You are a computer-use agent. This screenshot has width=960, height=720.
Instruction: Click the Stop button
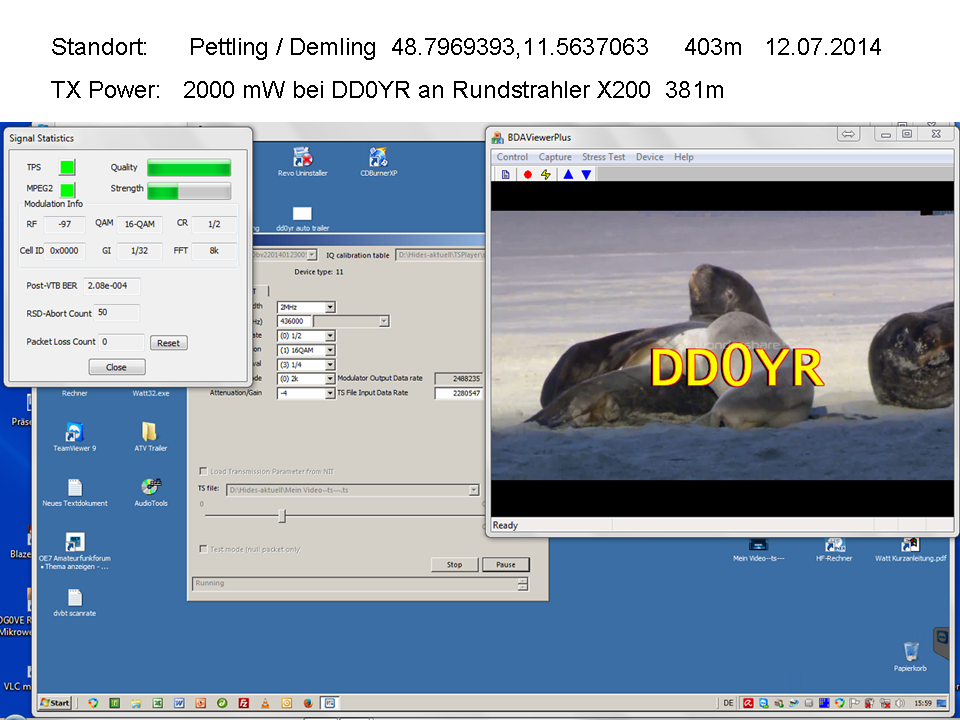click(454, 564)
